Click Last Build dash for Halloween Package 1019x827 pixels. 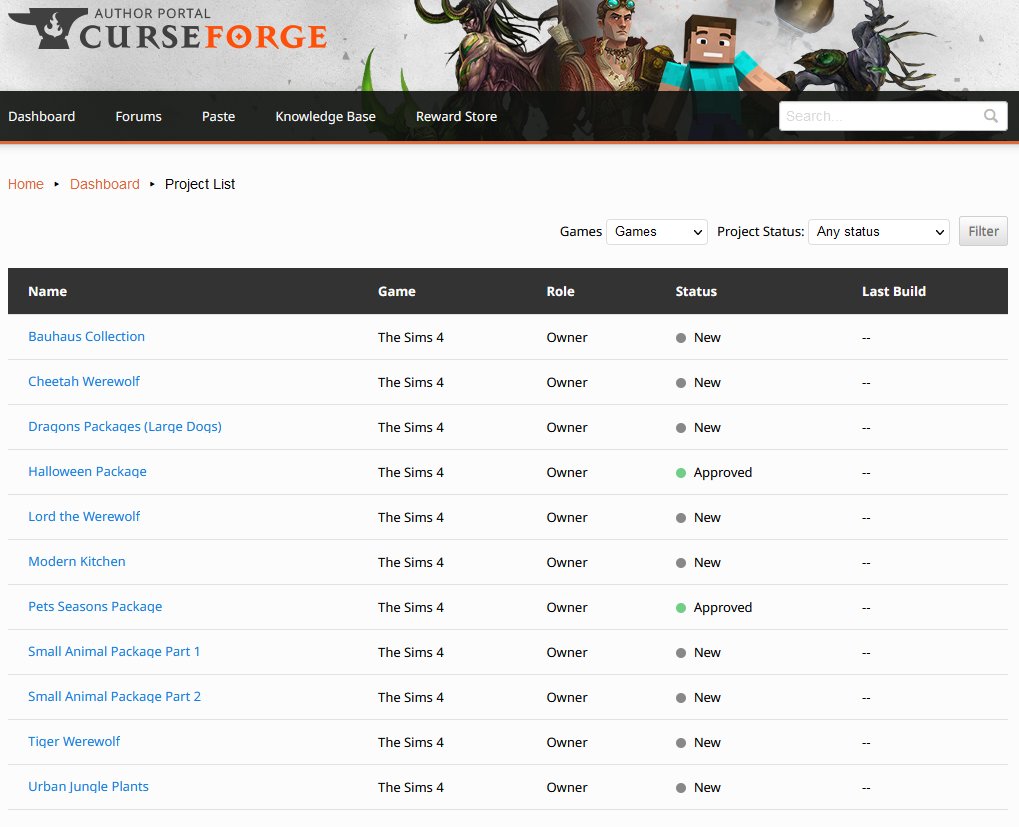(866, 473)
